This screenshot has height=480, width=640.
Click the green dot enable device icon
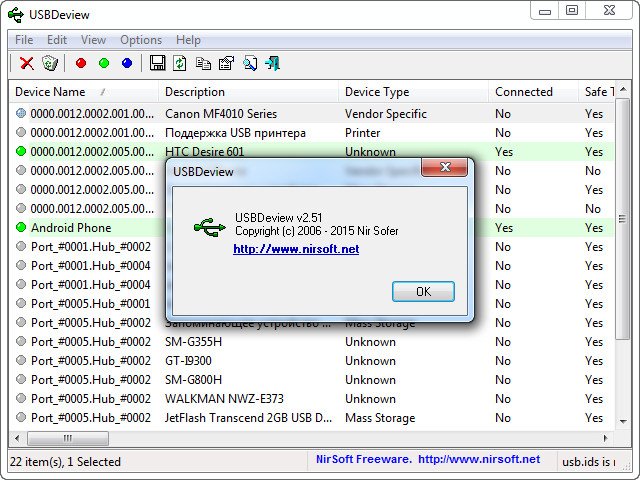coord(104,63)
